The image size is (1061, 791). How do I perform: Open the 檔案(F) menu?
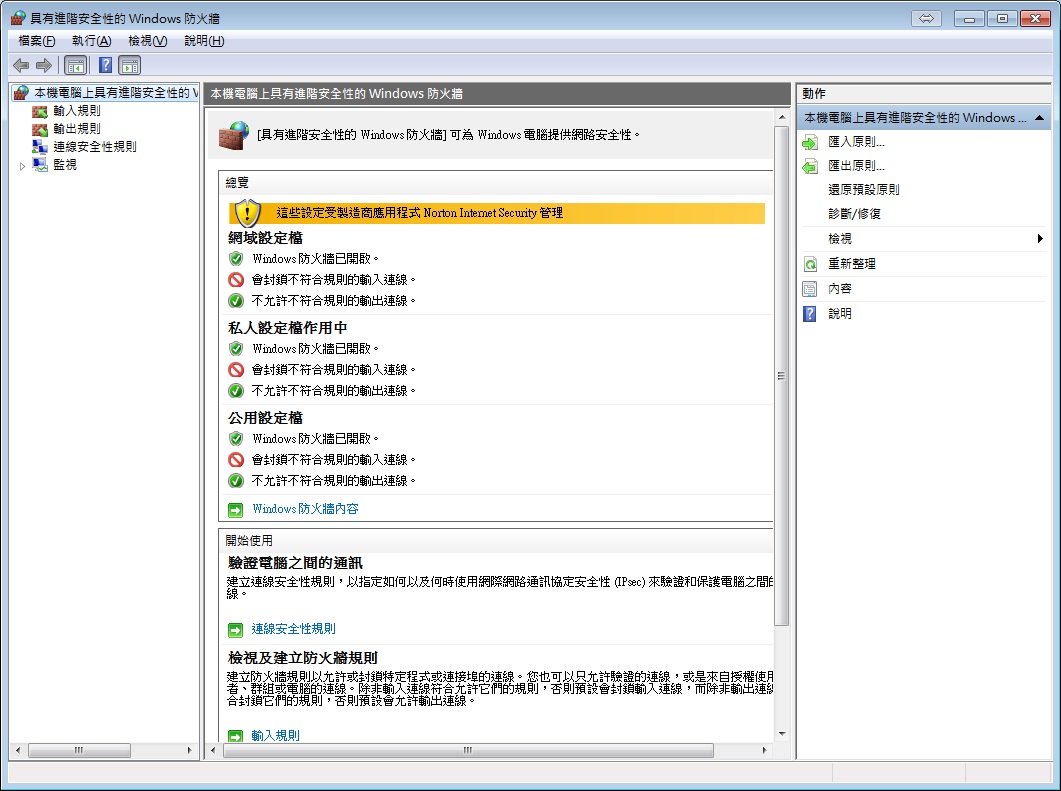pos(37,41)
